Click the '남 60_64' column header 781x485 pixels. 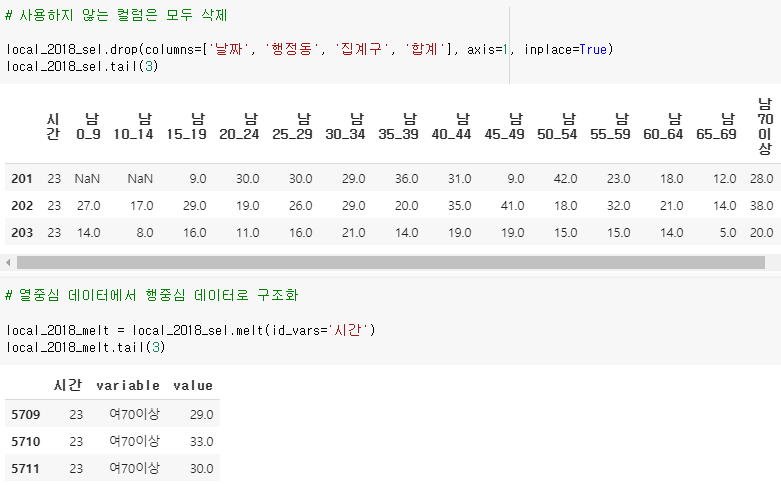coord(663,126)
